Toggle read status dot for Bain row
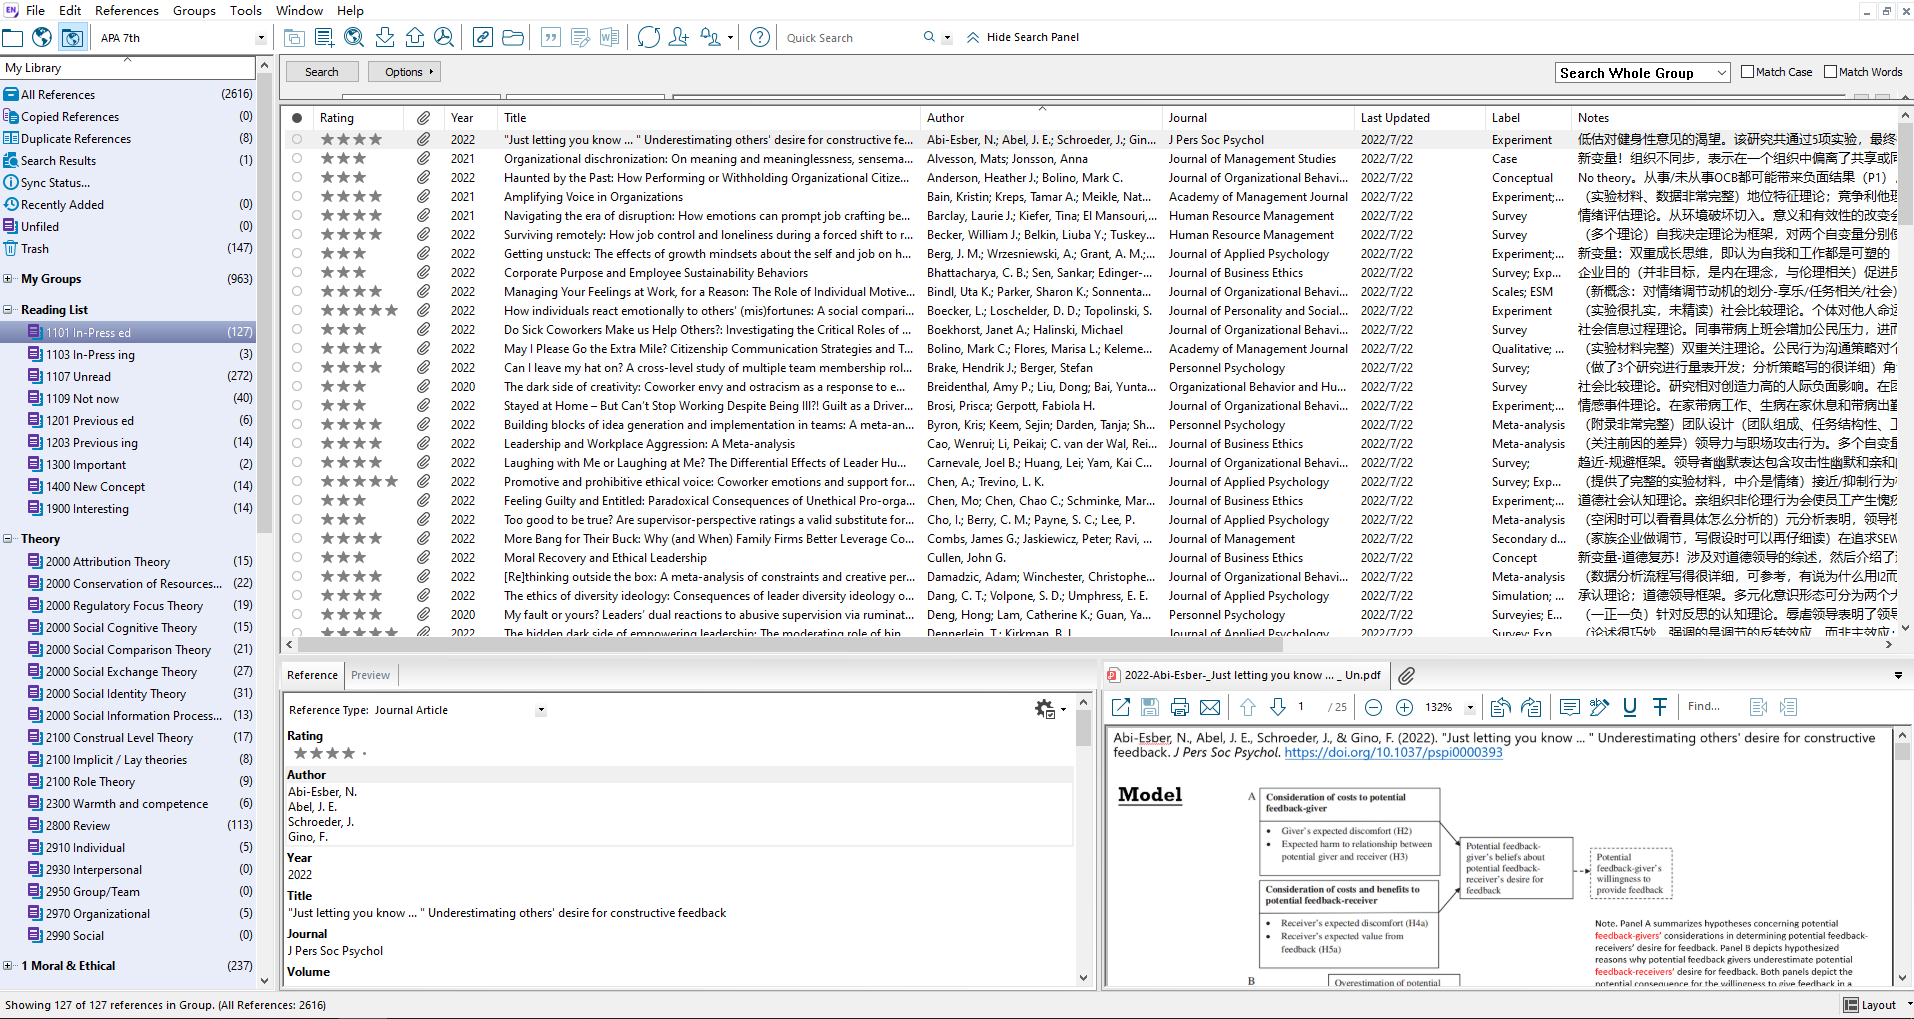1914x1019 pixels. point(297,196)
